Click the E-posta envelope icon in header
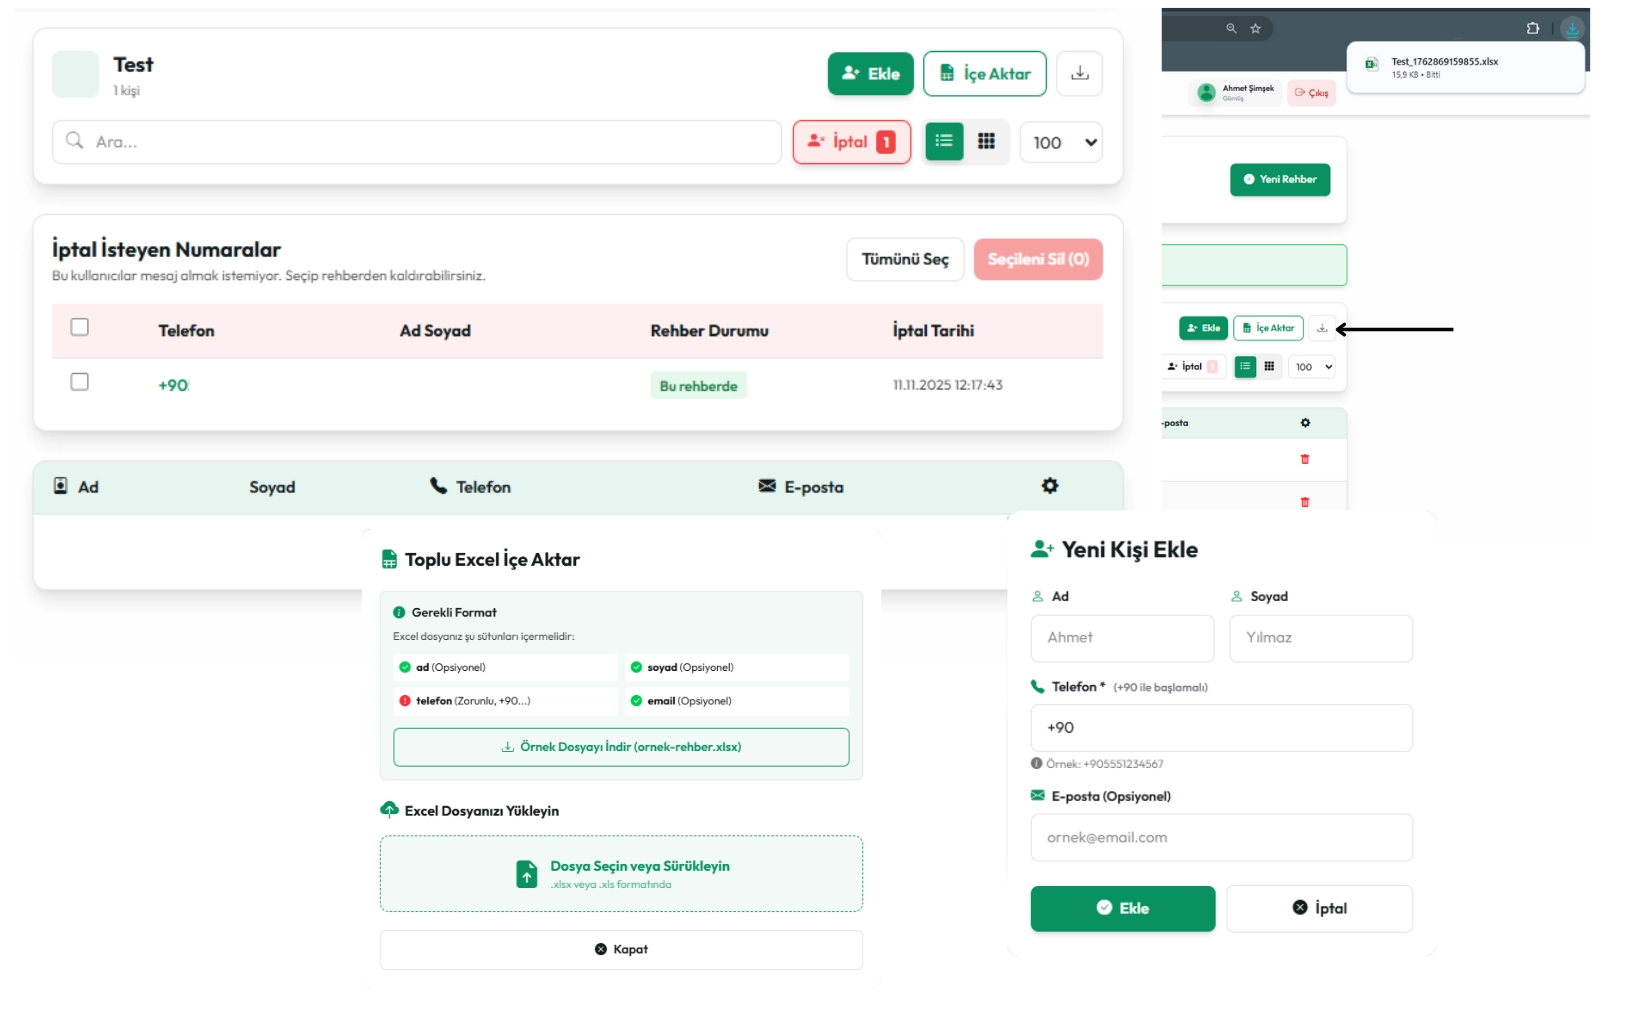This screenshot has width=1640, height=1020. click(x=766, y=487)
